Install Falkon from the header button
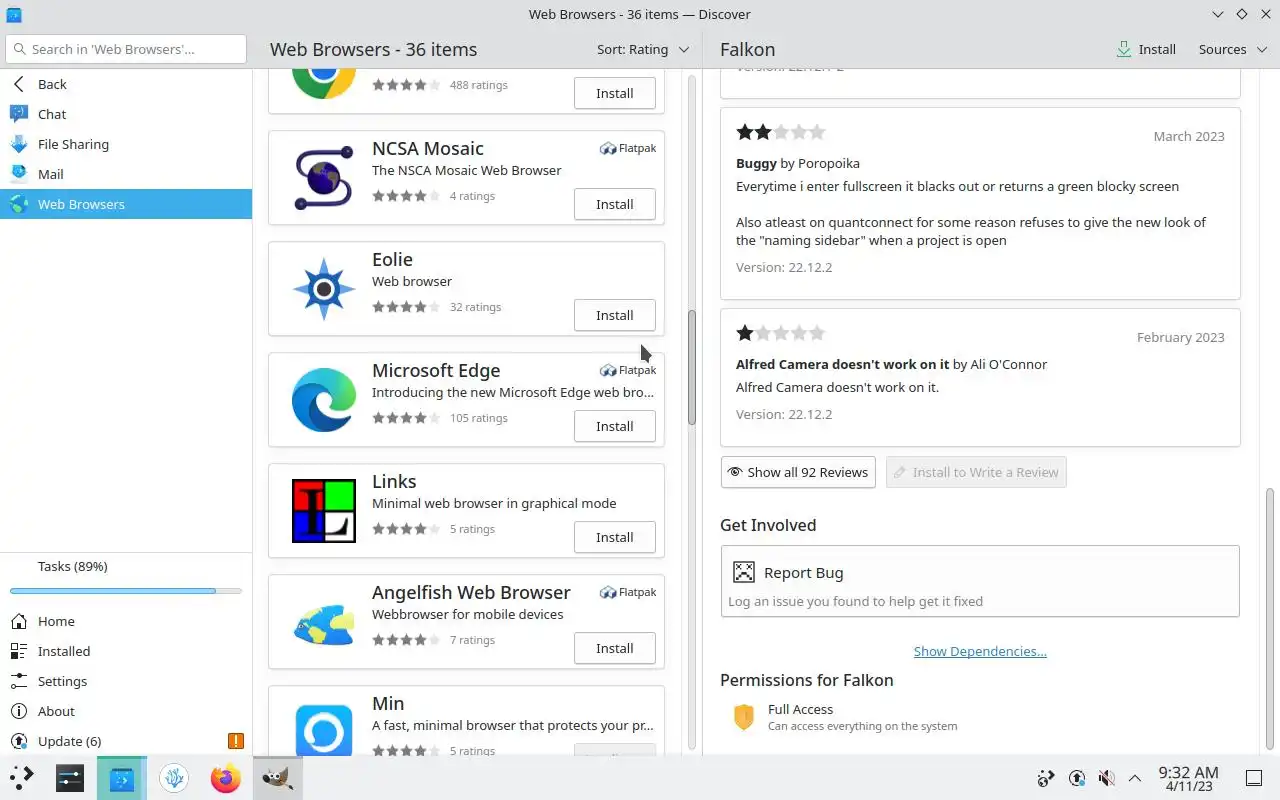1280x800 pixels. click(x=1147, y=49)
